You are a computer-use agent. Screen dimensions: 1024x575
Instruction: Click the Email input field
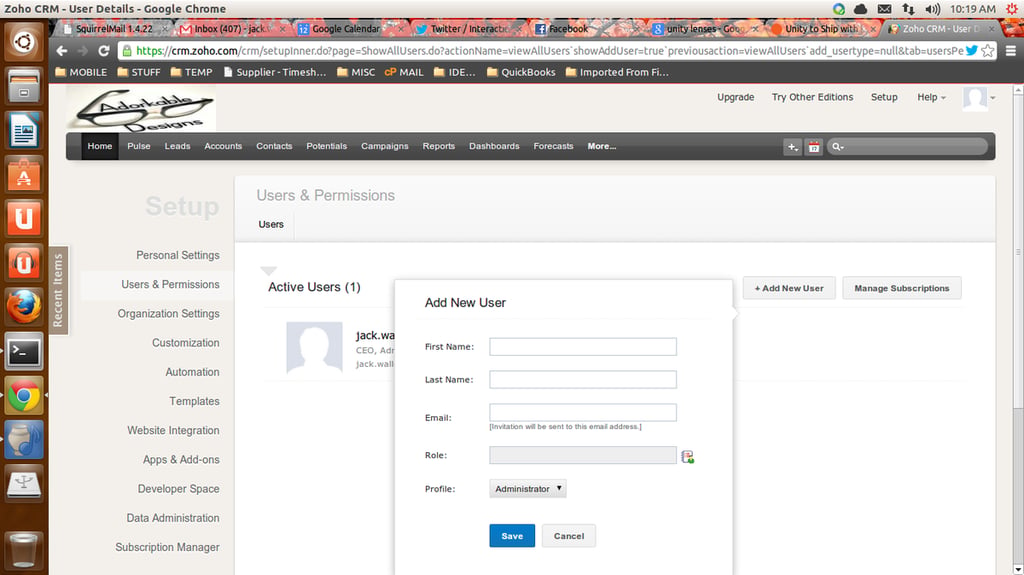tap(583, 412)
